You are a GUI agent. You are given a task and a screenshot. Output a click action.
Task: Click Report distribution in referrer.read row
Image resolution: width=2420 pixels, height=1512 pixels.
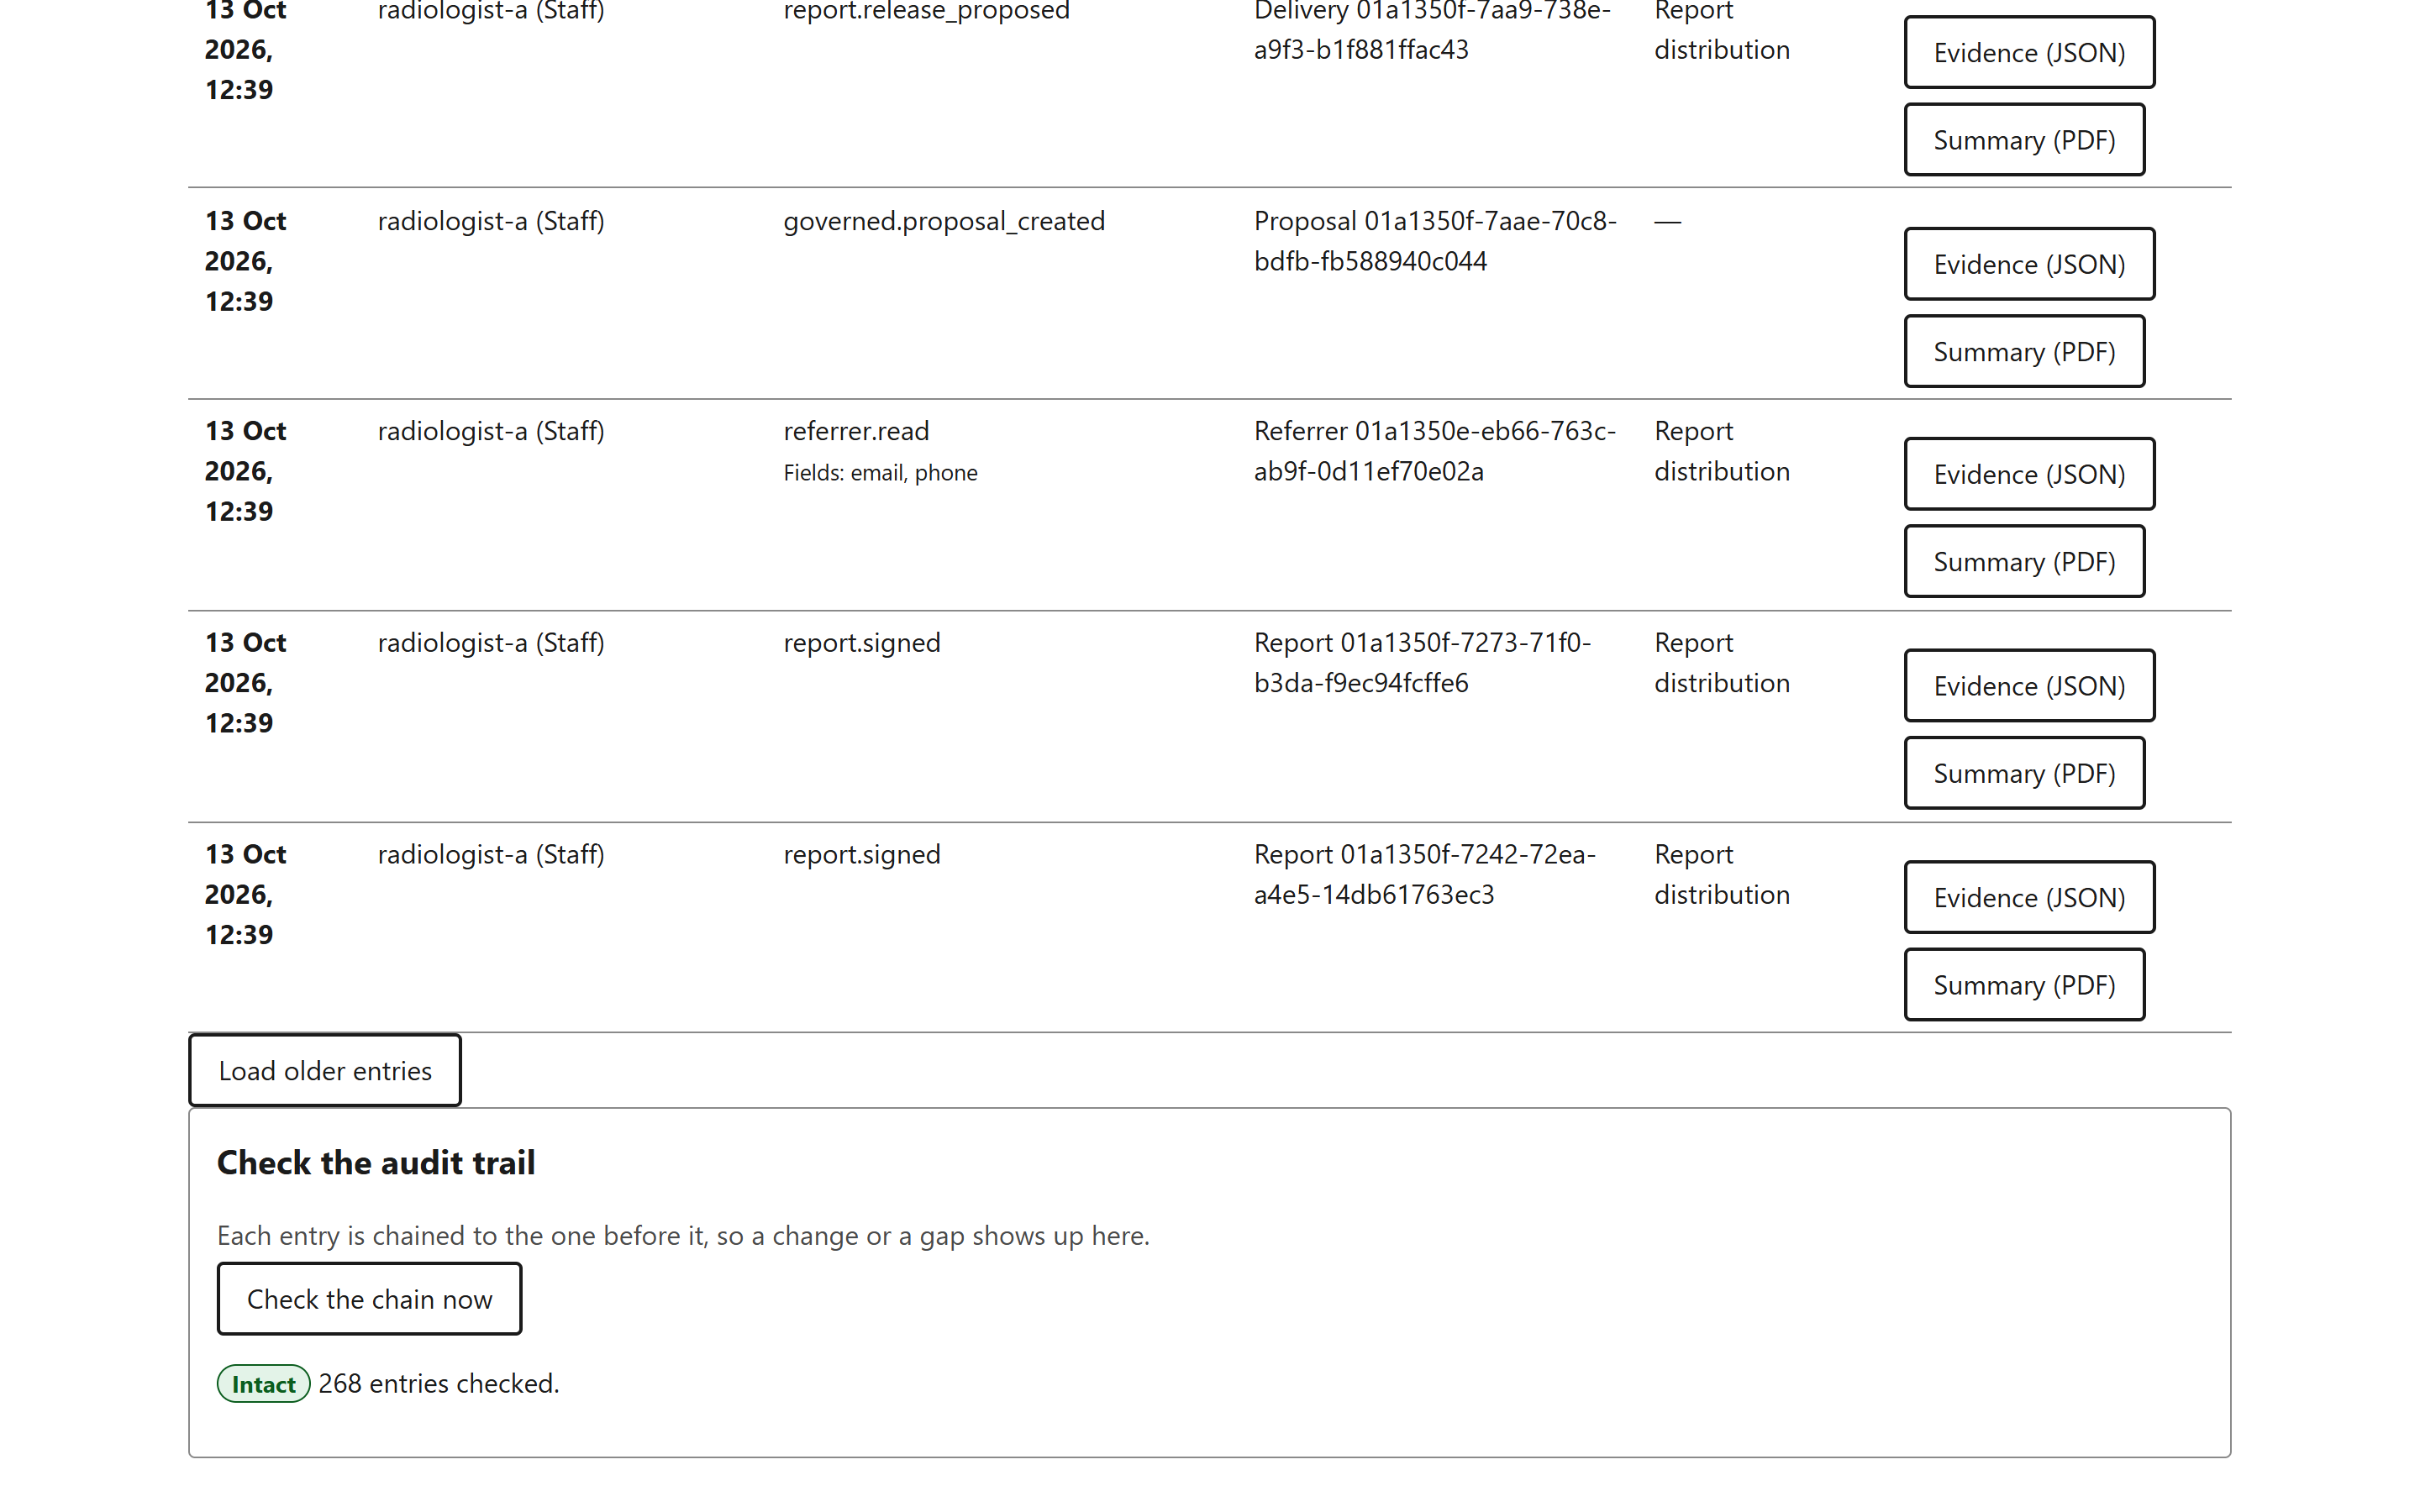[x=1721, y=451]
